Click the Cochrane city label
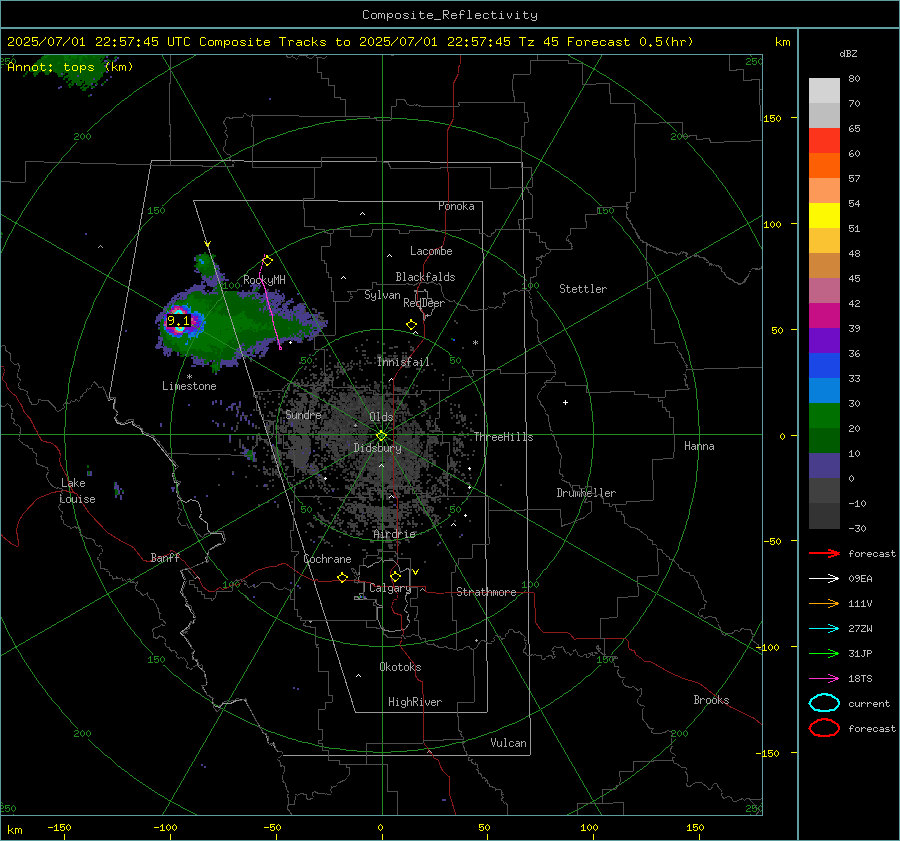 (327, 560)
